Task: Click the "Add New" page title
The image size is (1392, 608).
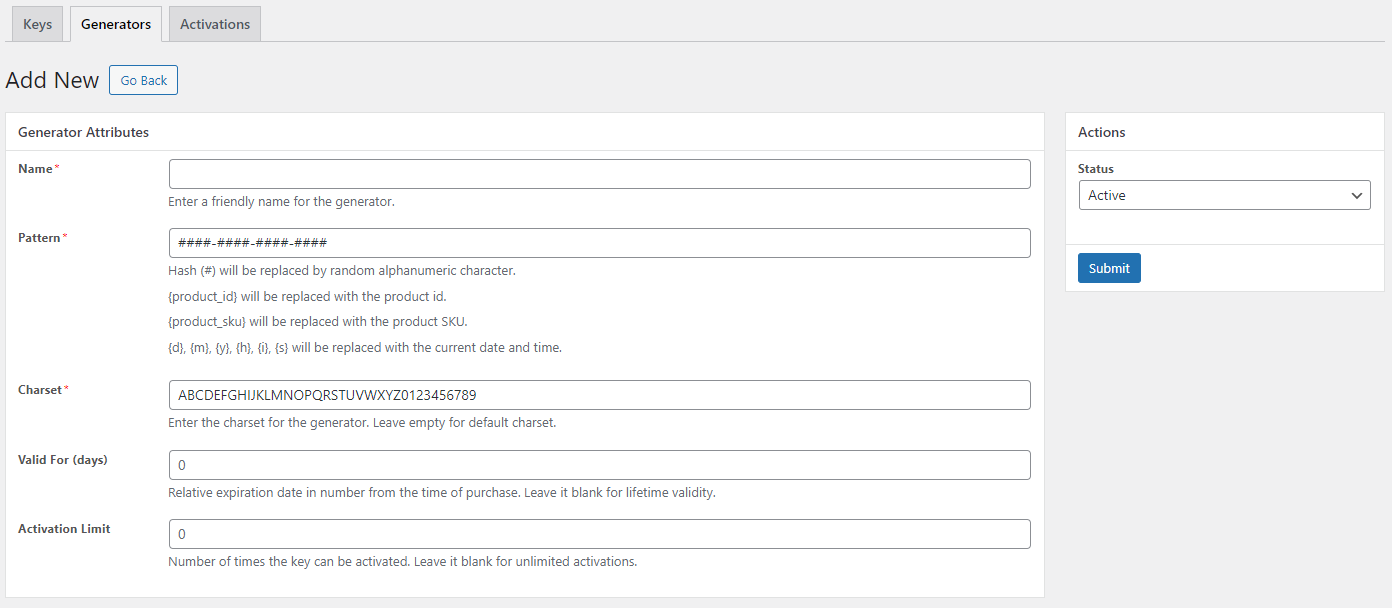Action: point(52,80)
